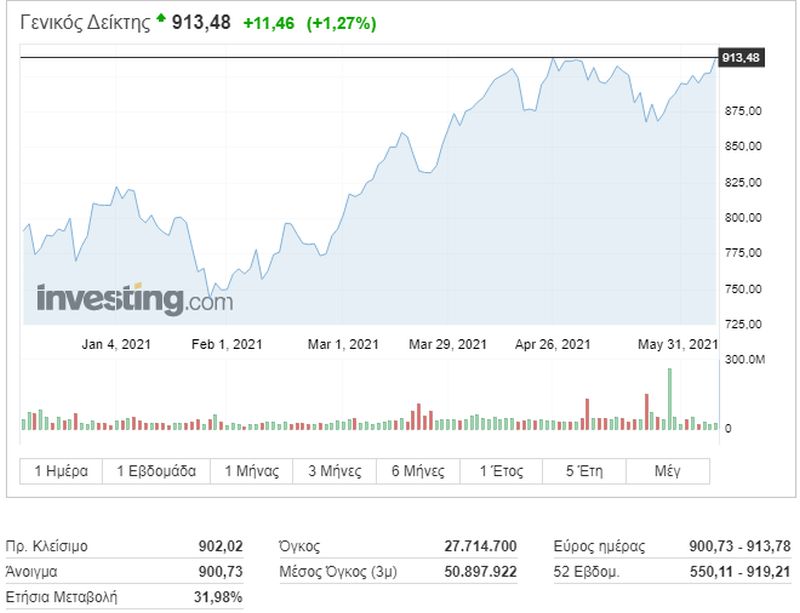The height and width of the screenshot is (613, 800).
Task: Click the 750,00 price axis label
Action: [743, 289]
